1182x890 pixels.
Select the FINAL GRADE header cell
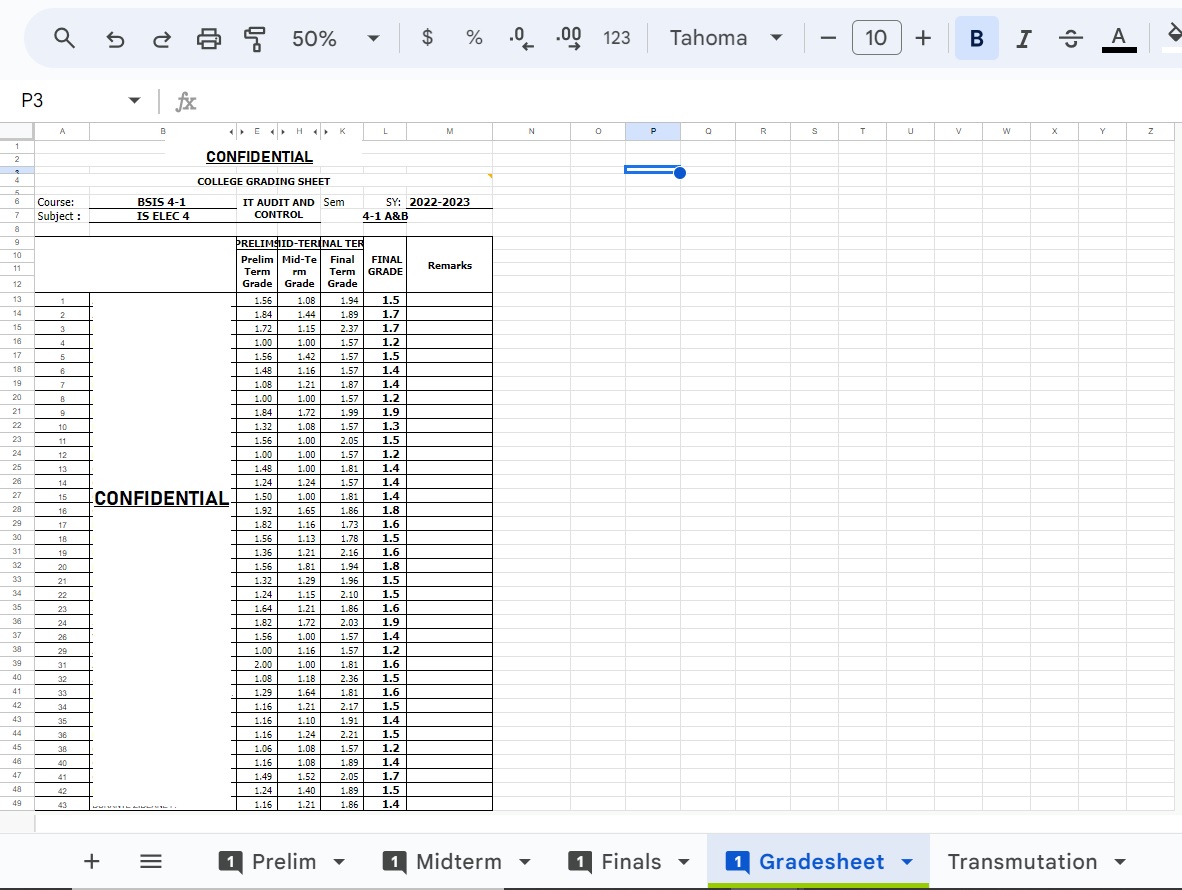click(385, 265)
